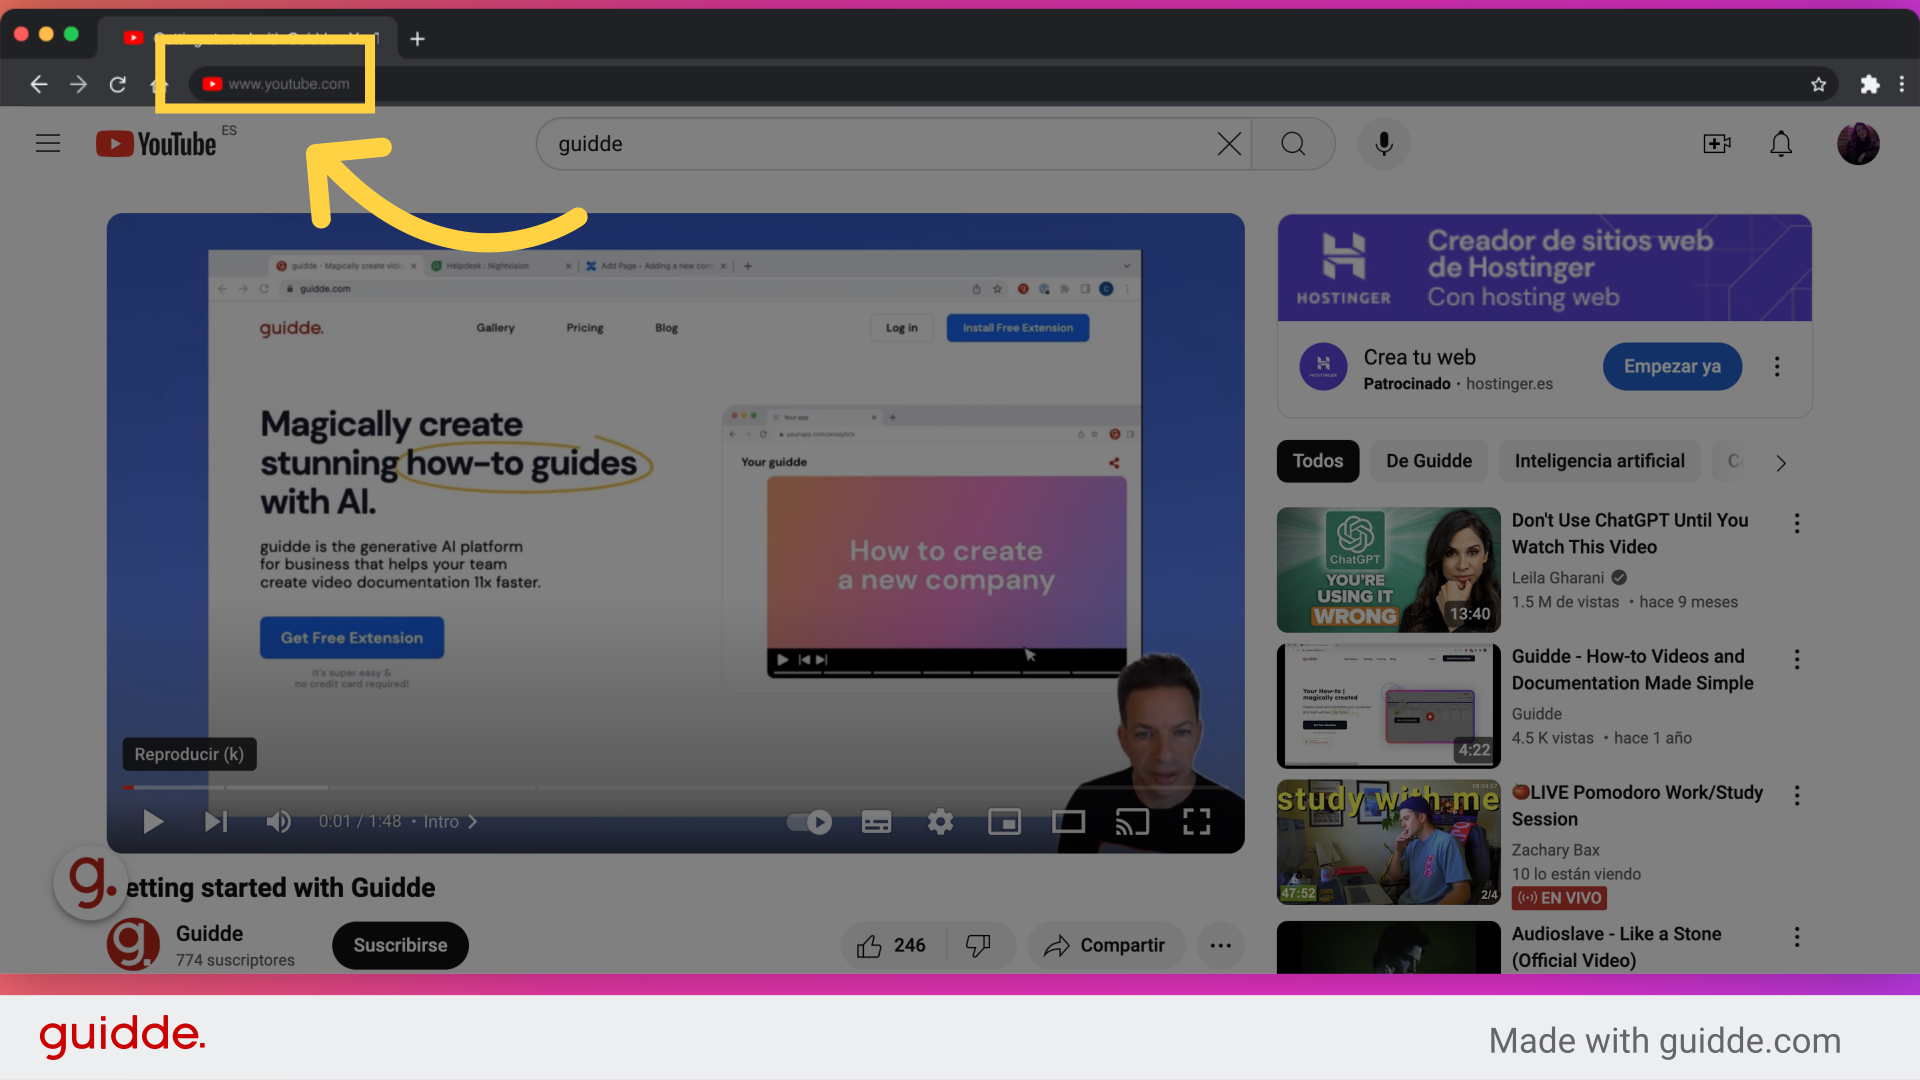This screenshot has height=1080, width=1920.
Task: Toggle autoplay switch in the player
Action: (x=809, y=822)
